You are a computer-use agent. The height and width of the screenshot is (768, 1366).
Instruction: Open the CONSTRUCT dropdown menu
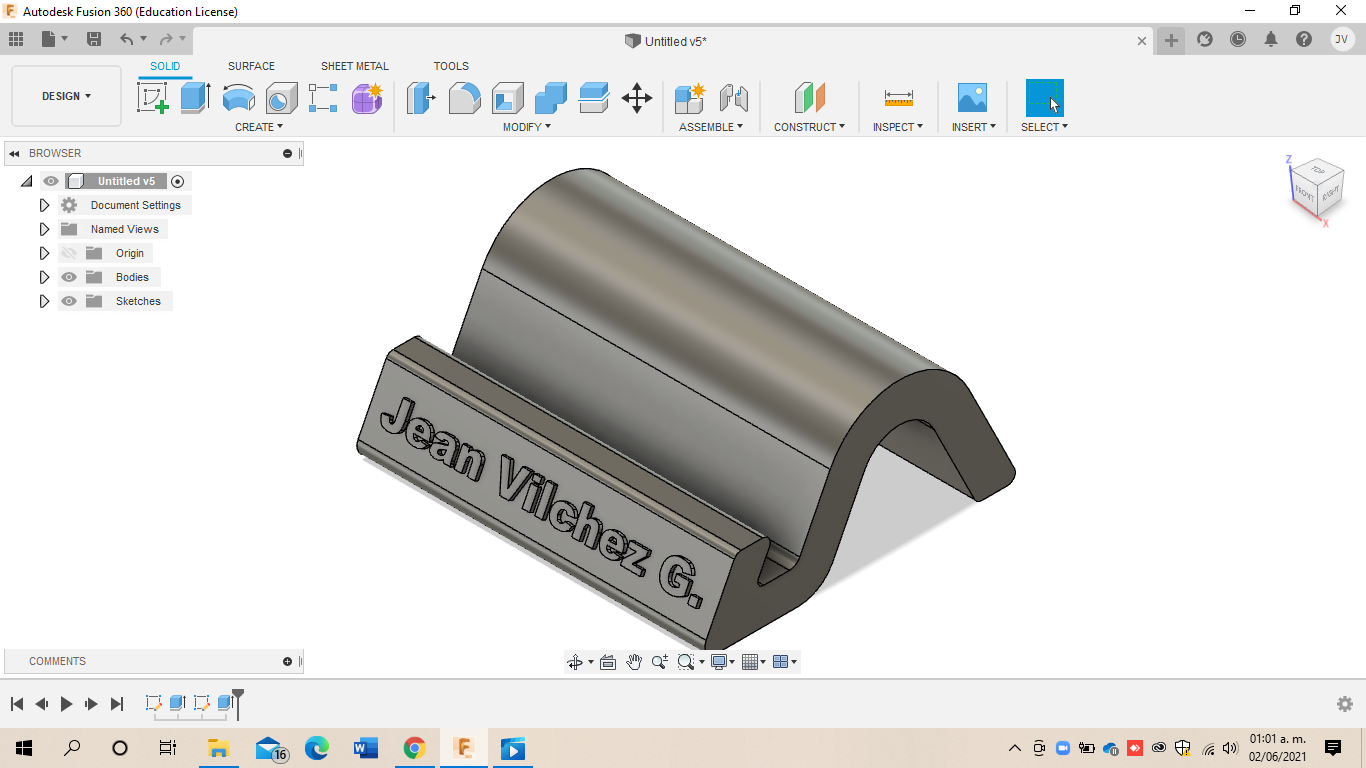pos(809,127)
